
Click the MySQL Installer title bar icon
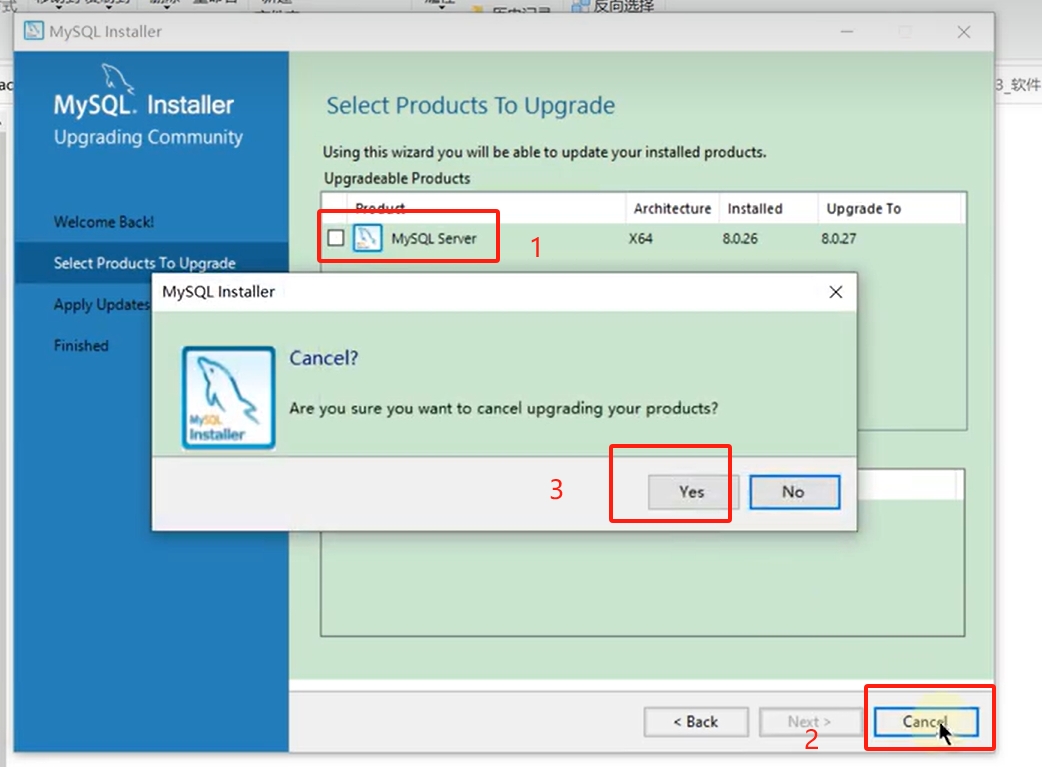click(34, 31)
